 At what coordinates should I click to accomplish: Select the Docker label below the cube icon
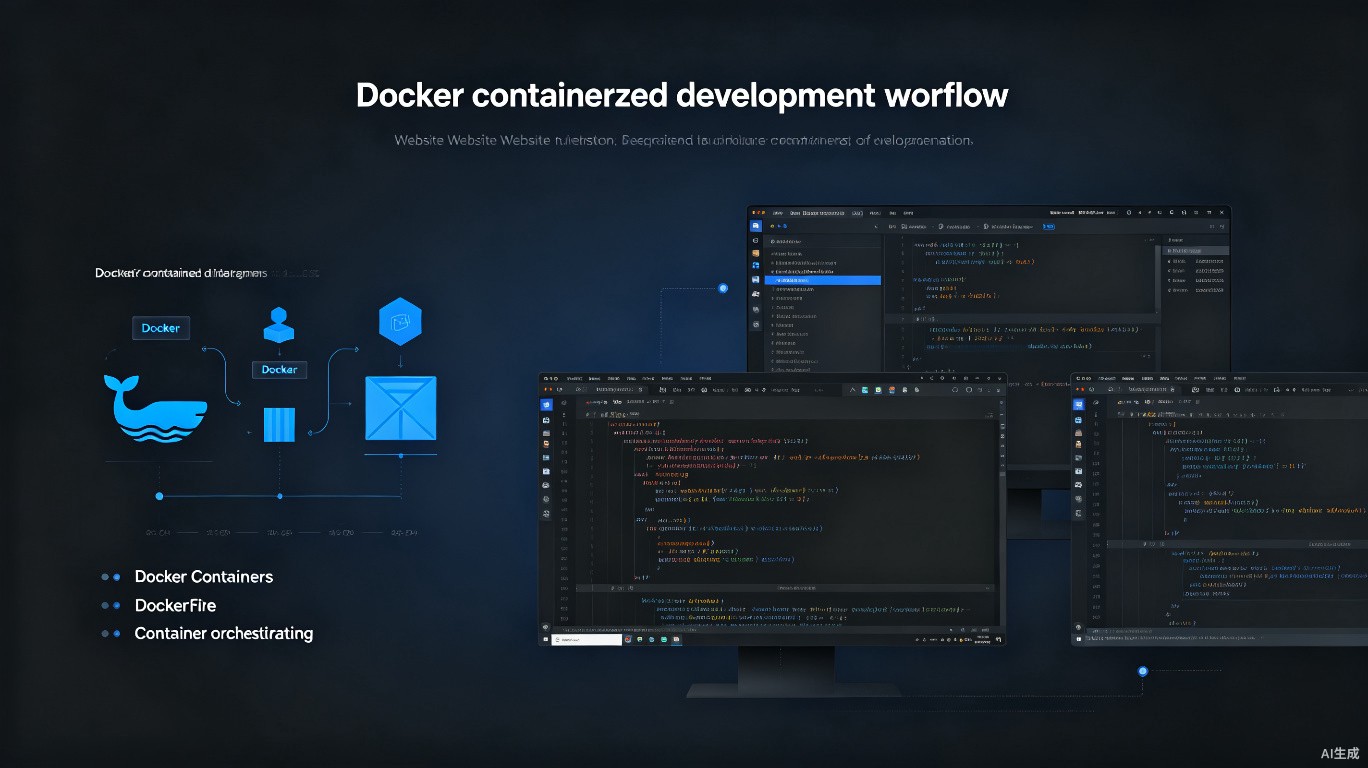[279, 369]
